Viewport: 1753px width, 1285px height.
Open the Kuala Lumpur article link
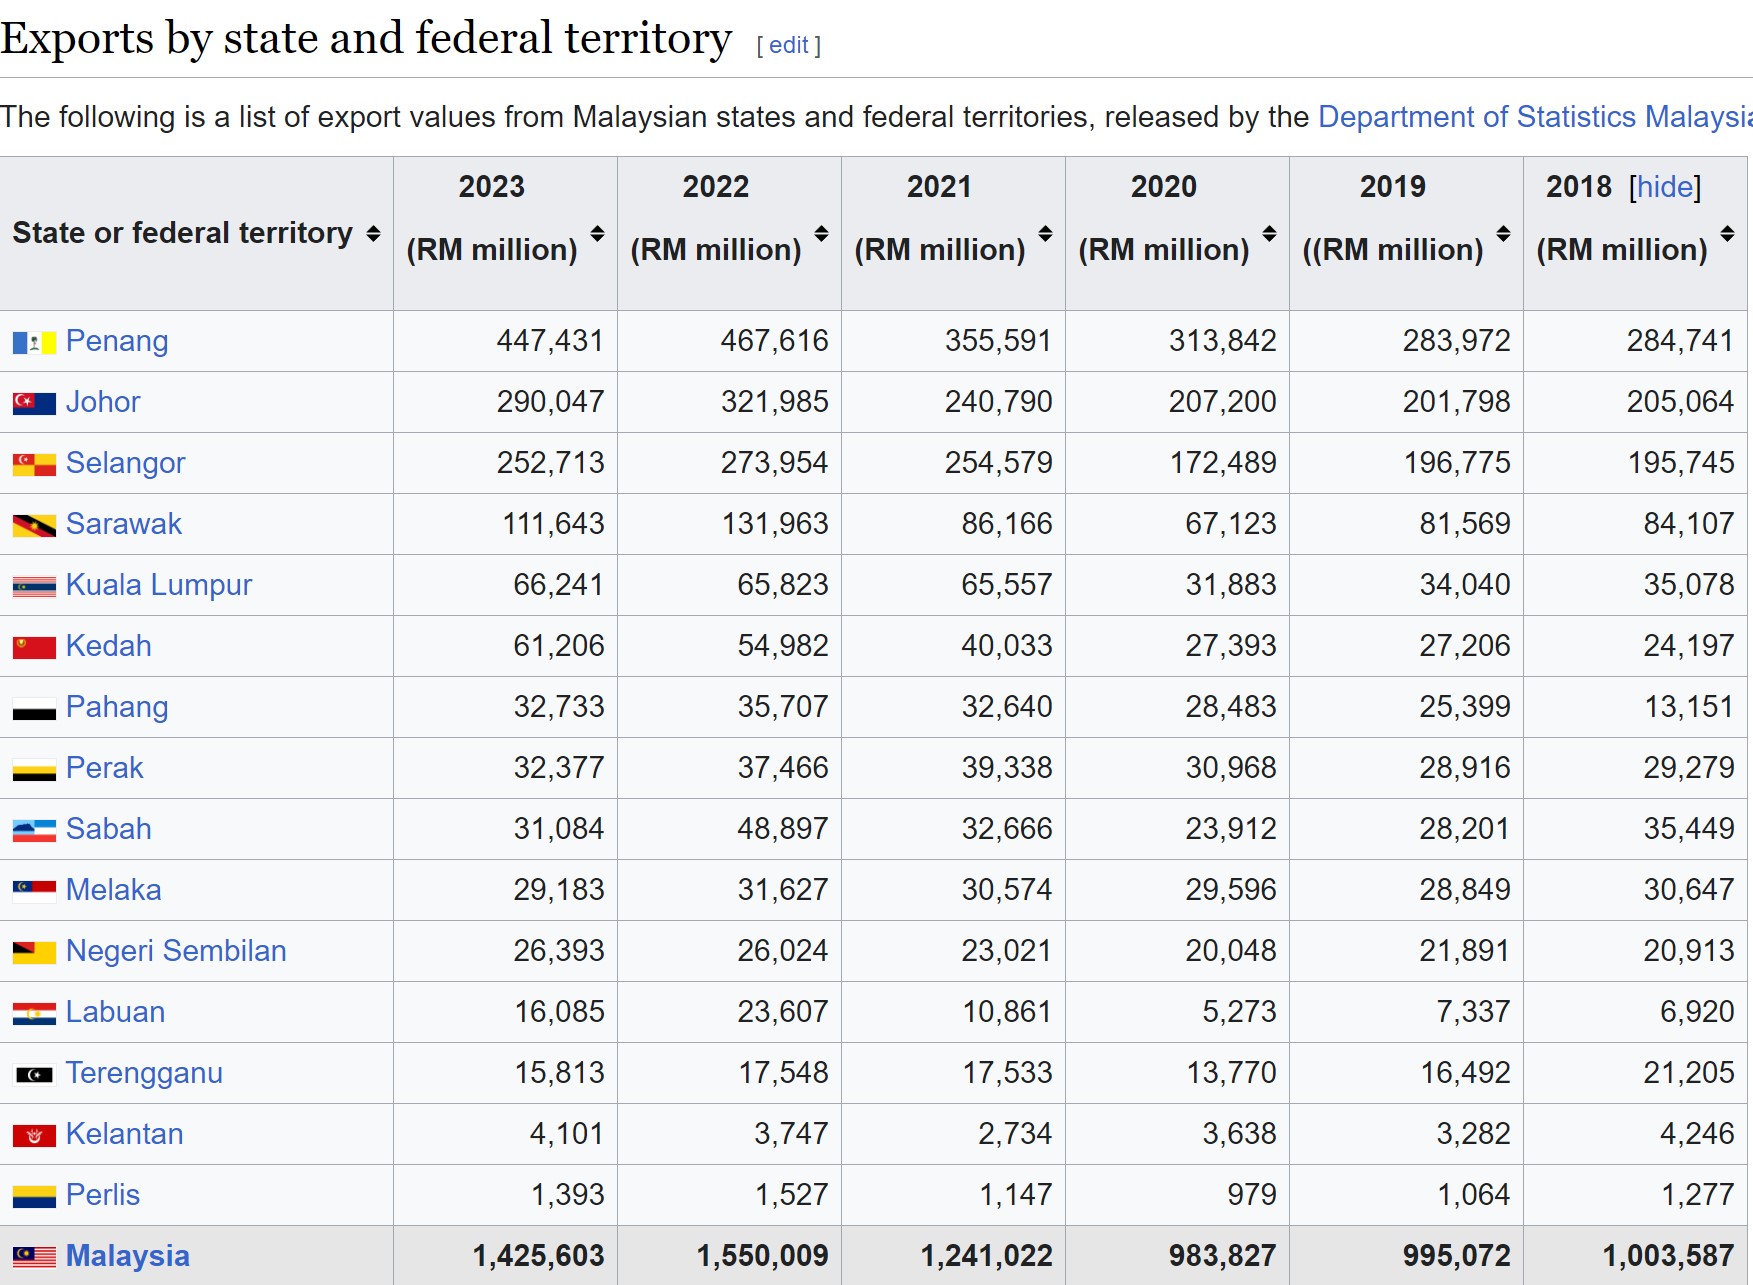(158, 585)
